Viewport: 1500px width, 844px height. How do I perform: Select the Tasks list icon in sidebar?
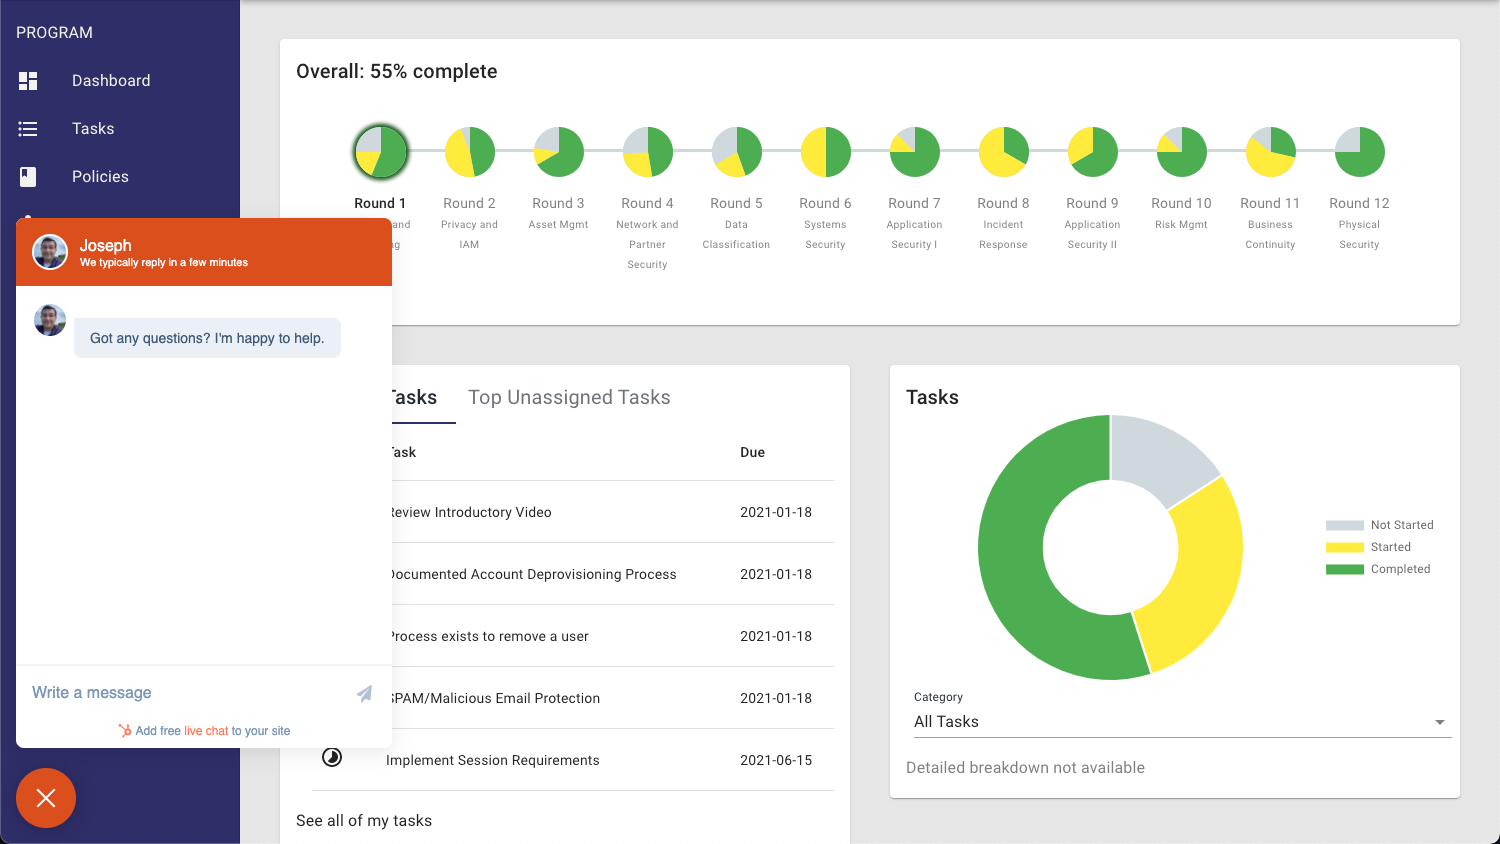pos(28,129)
